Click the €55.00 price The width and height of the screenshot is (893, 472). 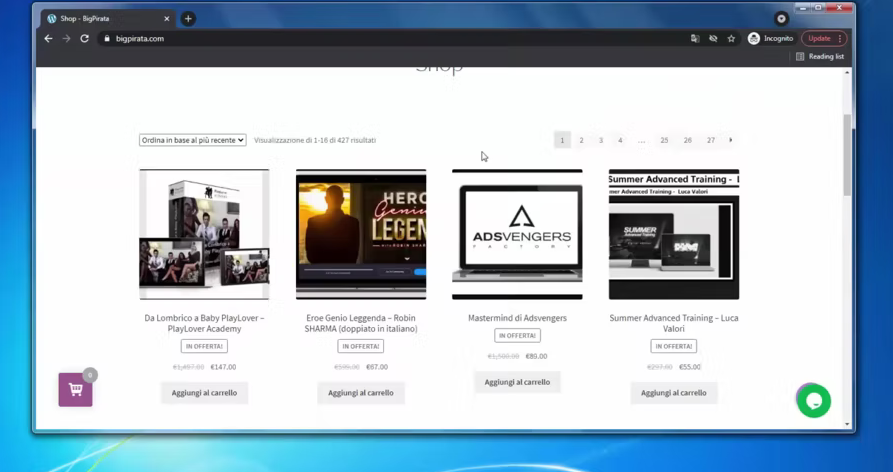tap(690, 367)
